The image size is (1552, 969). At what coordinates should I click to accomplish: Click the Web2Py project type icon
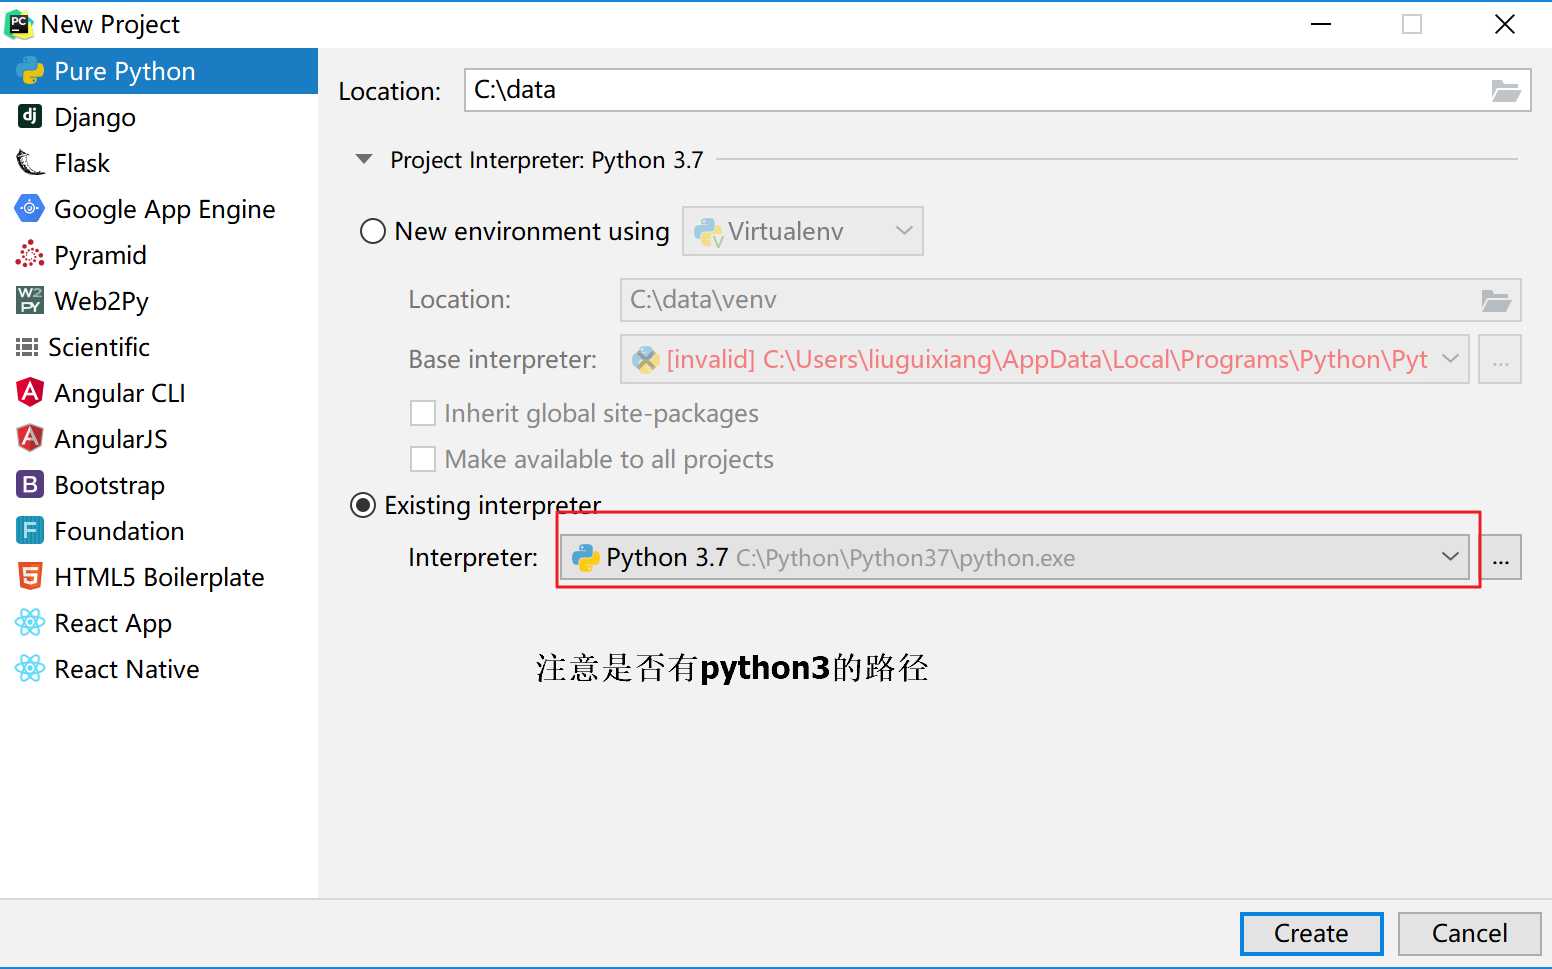click(x=30, y=300)
